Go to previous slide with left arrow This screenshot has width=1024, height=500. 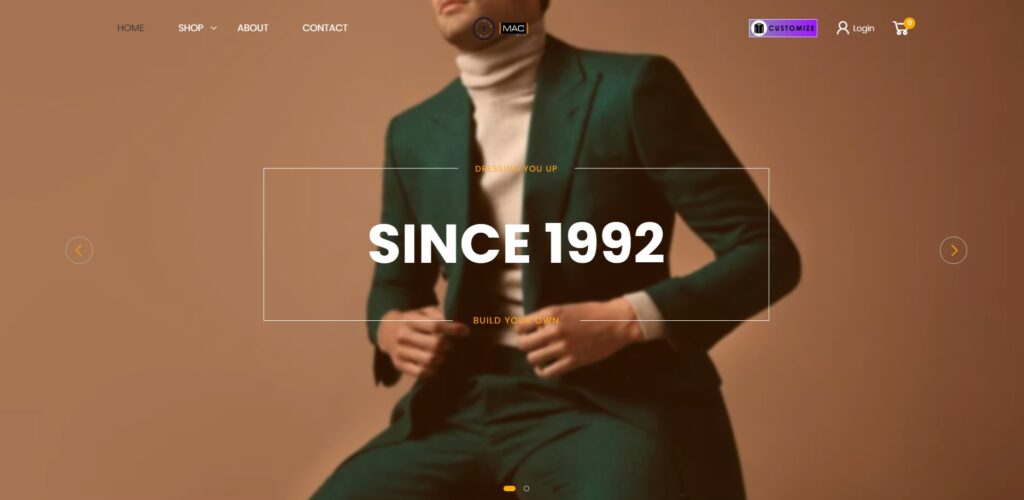coord(79,250)
